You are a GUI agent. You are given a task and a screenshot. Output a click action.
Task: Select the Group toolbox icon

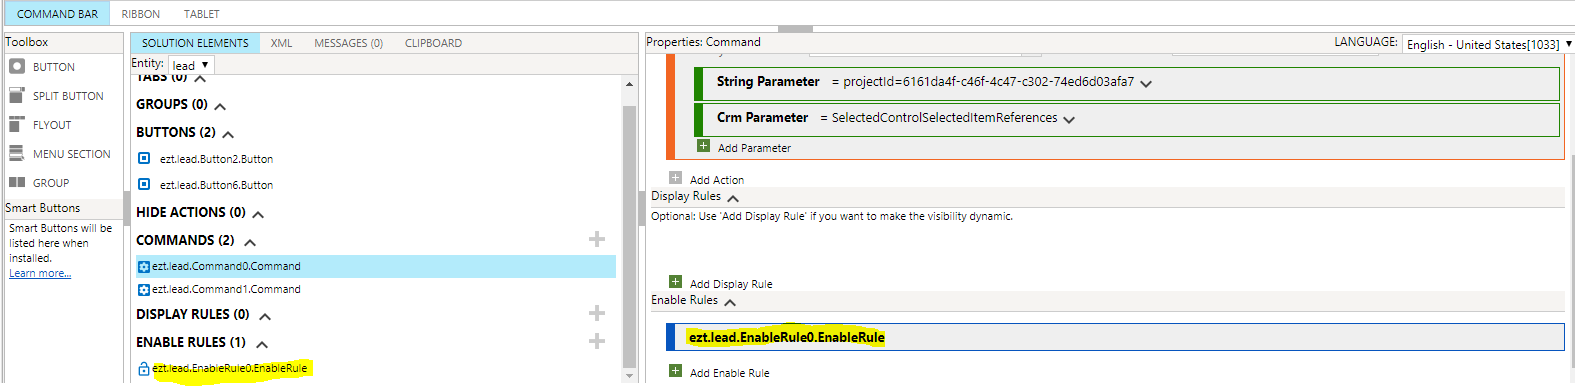(x=17, y=183)
